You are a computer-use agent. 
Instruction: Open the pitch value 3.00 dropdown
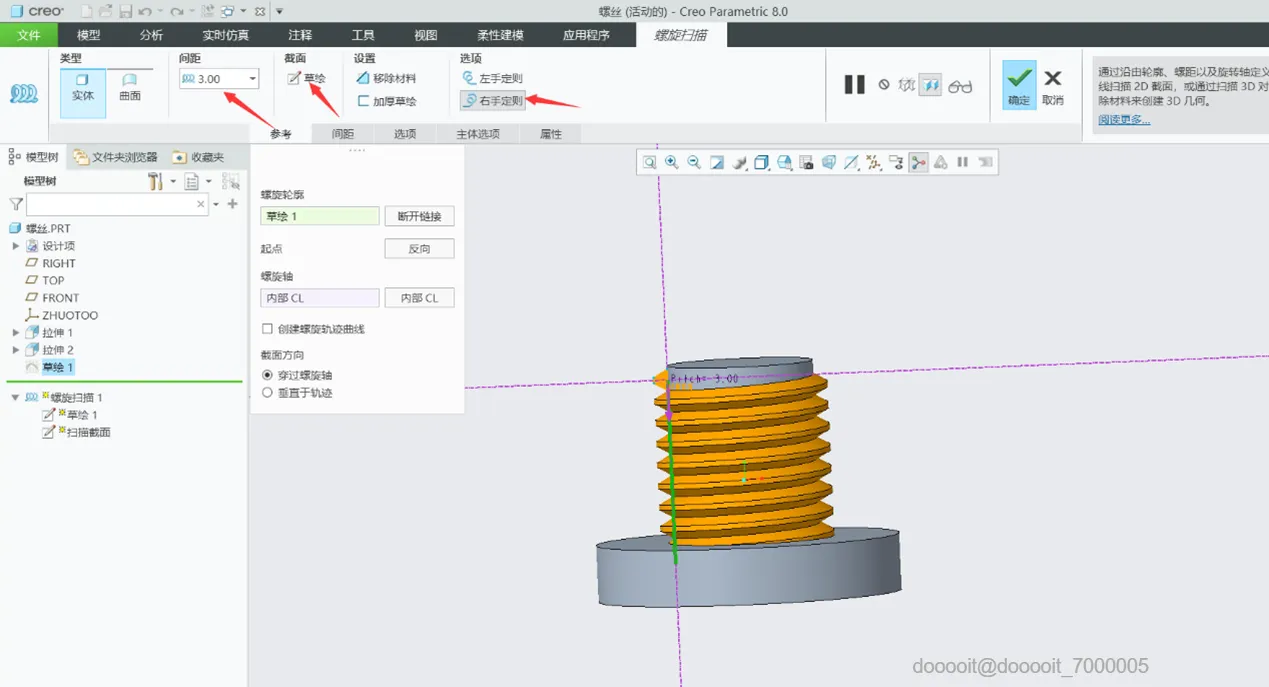[x=252, y=79]
